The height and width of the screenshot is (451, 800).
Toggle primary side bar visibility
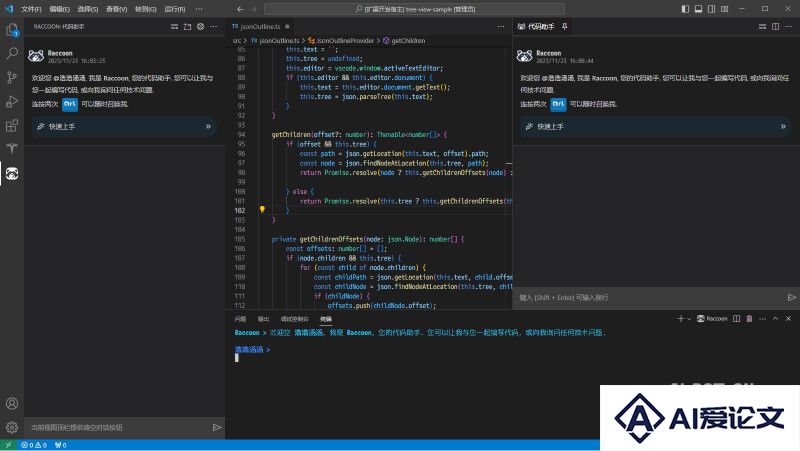point(685,9)
